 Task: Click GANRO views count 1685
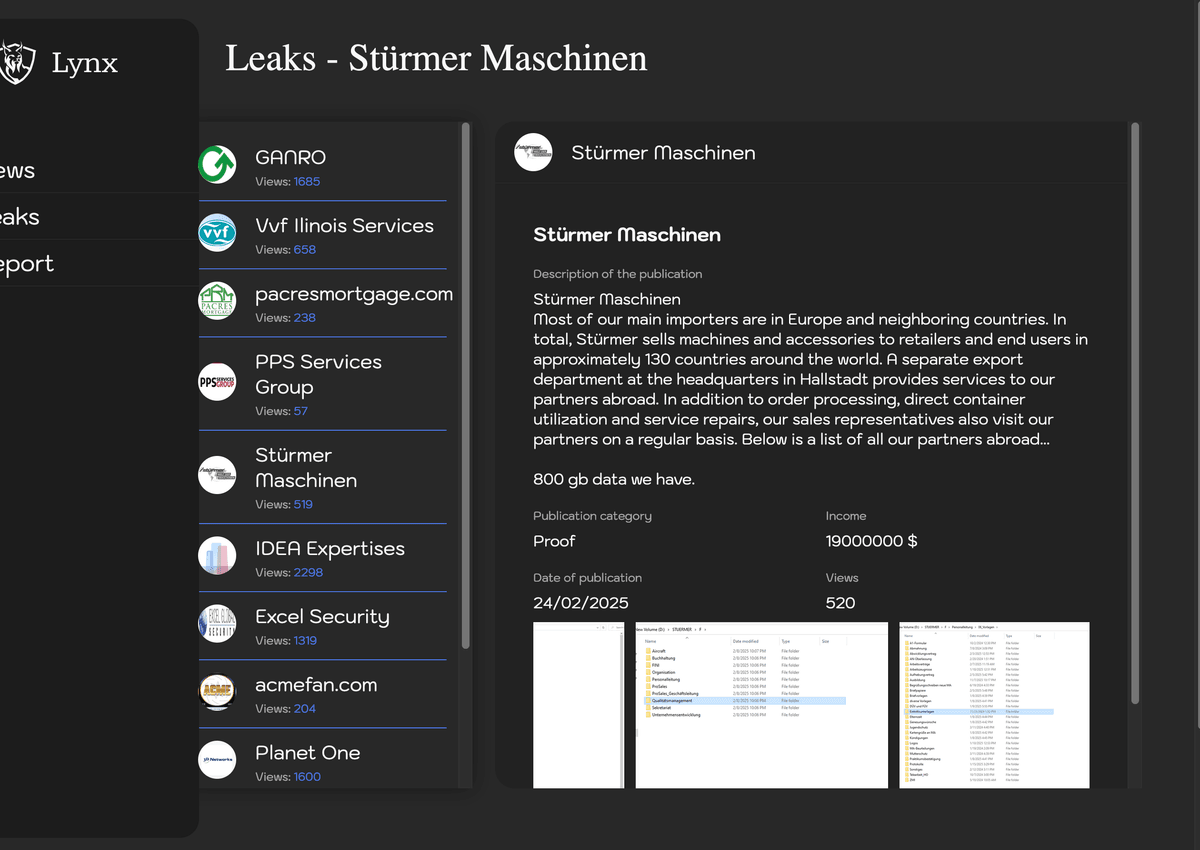click(307, 182)
